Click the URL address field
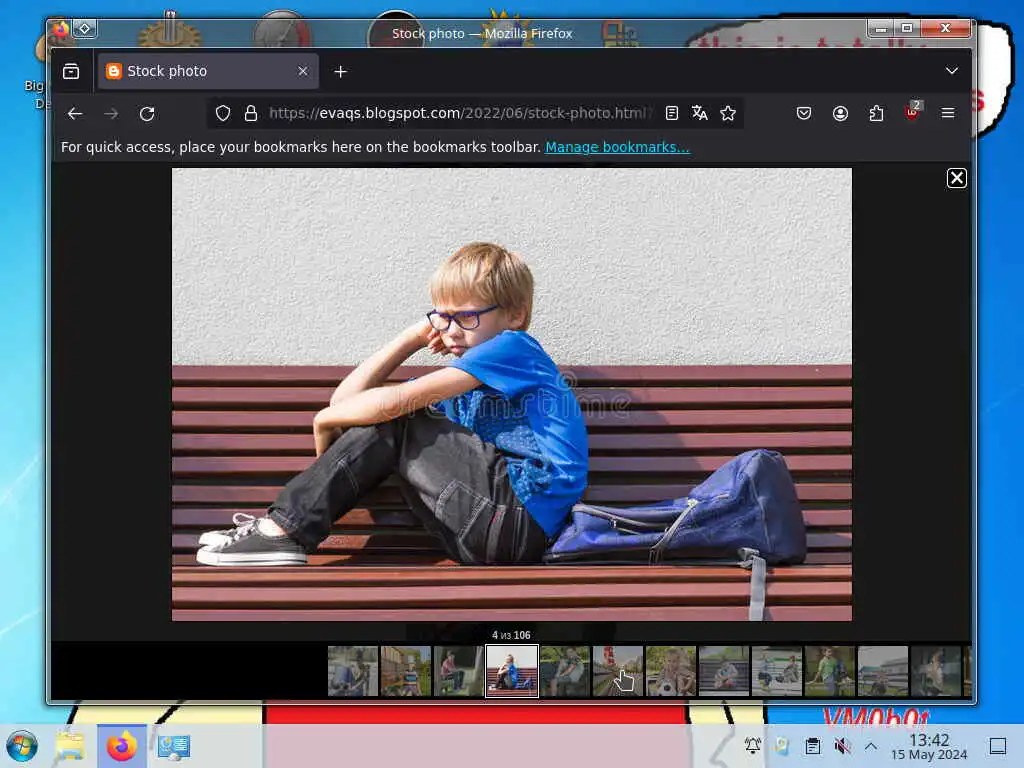1024x768 pixels. [x=459, y=114]
